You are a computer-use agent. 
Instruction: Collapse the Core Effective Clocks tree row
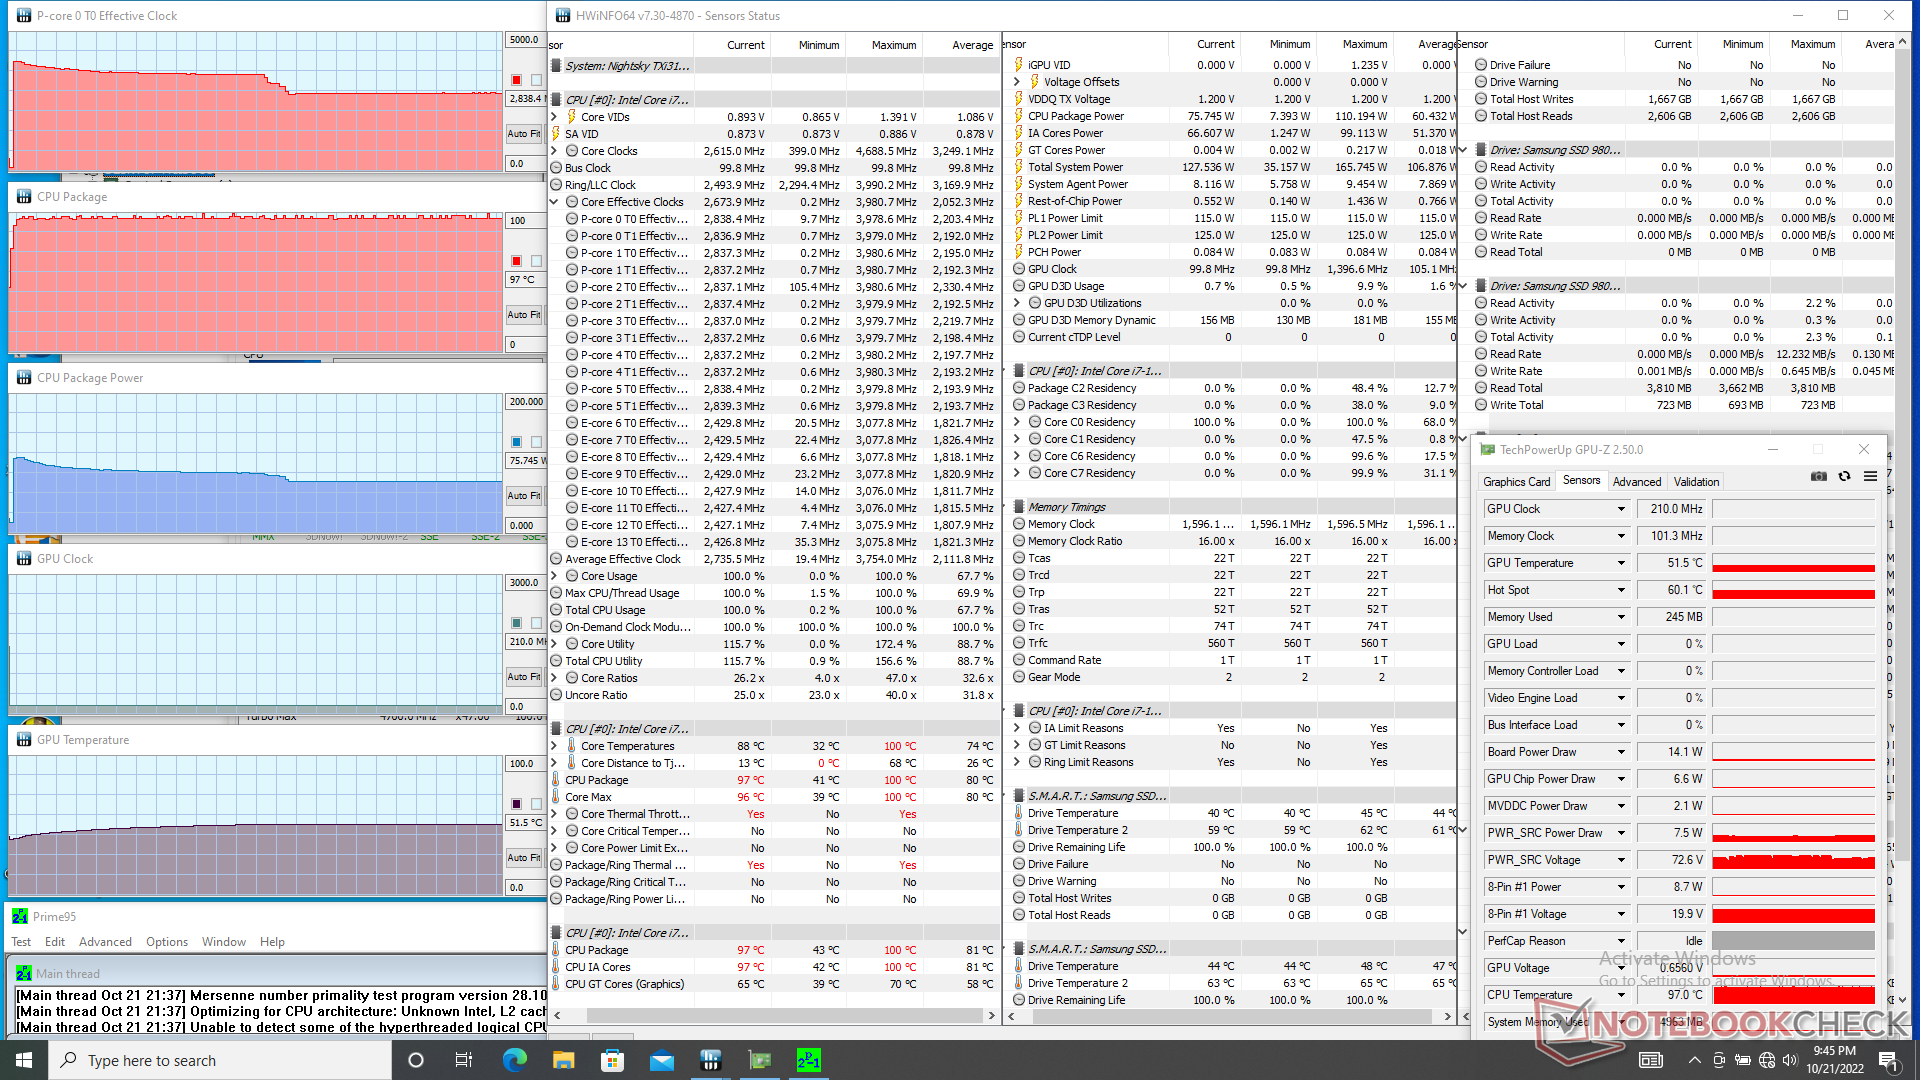[x=555, y=202]
